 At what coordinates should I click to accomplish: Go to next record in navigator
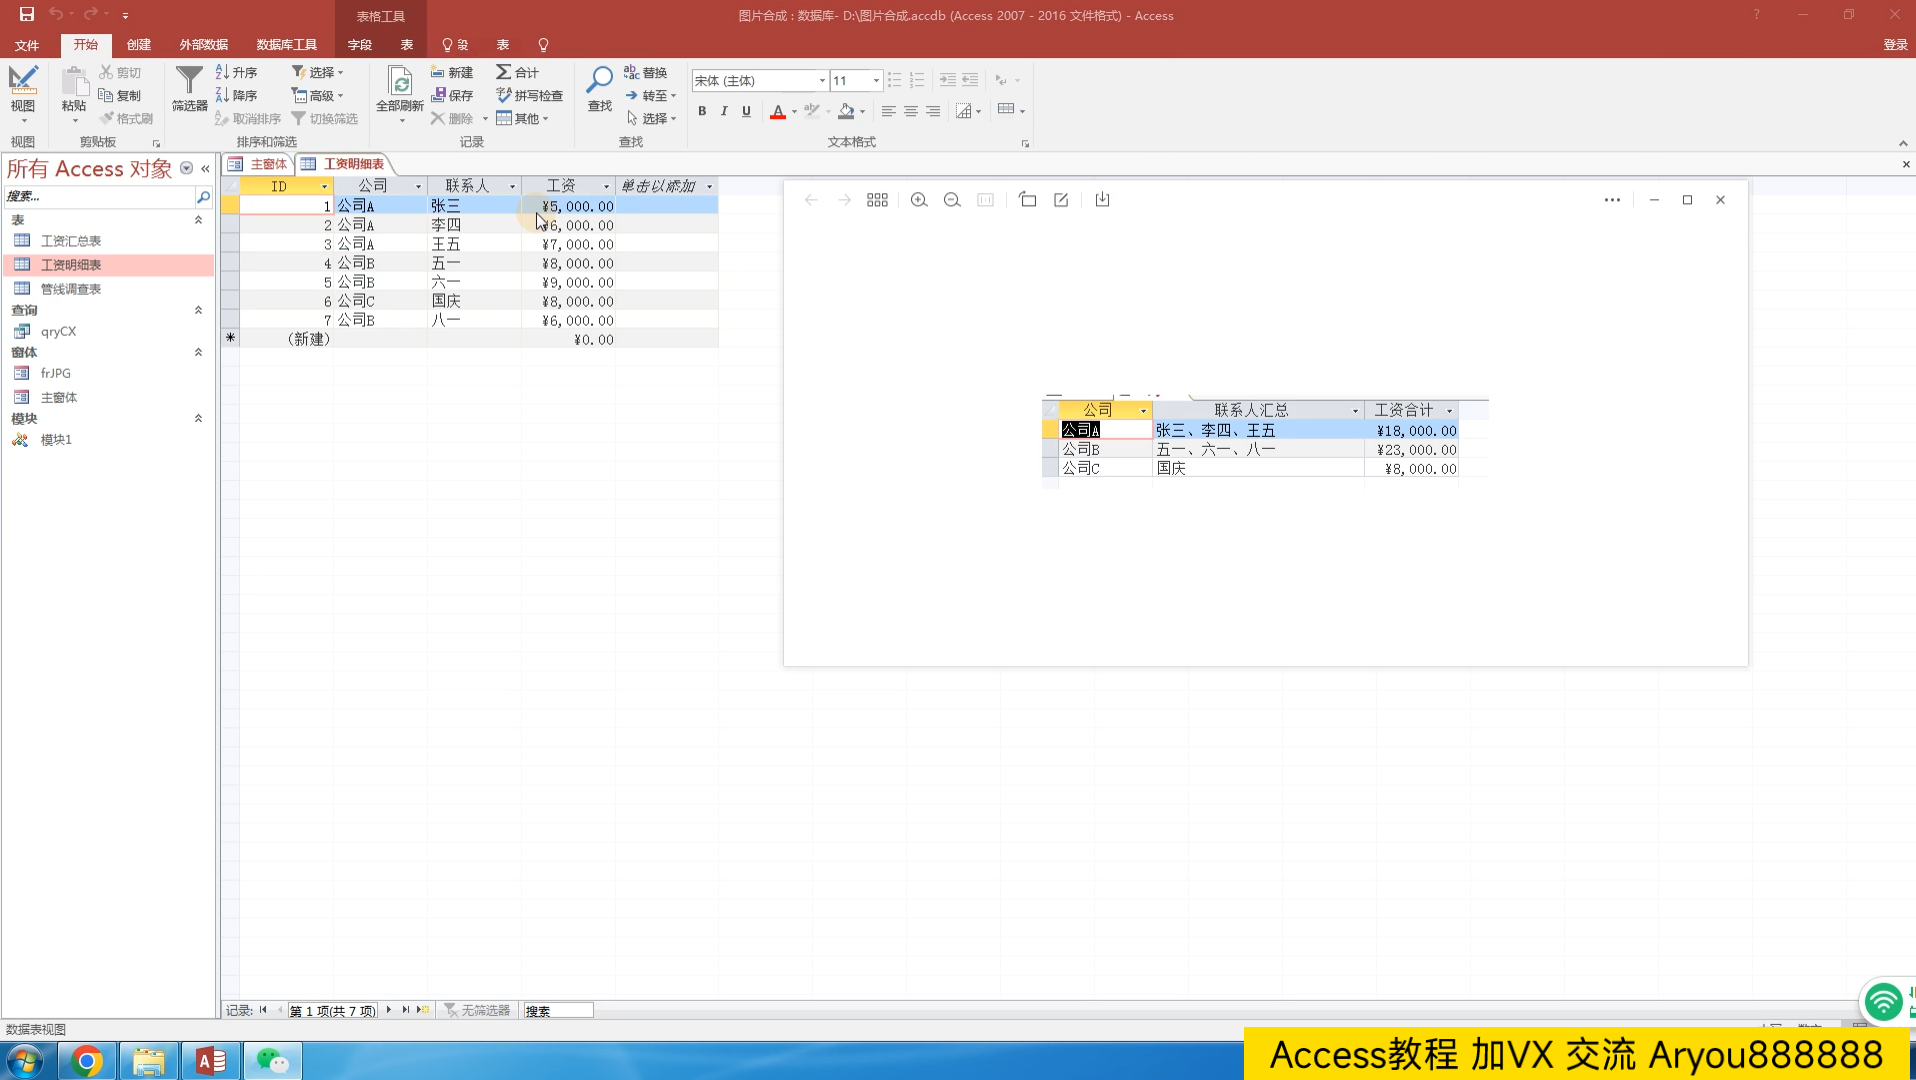(x=389, y=1010)
